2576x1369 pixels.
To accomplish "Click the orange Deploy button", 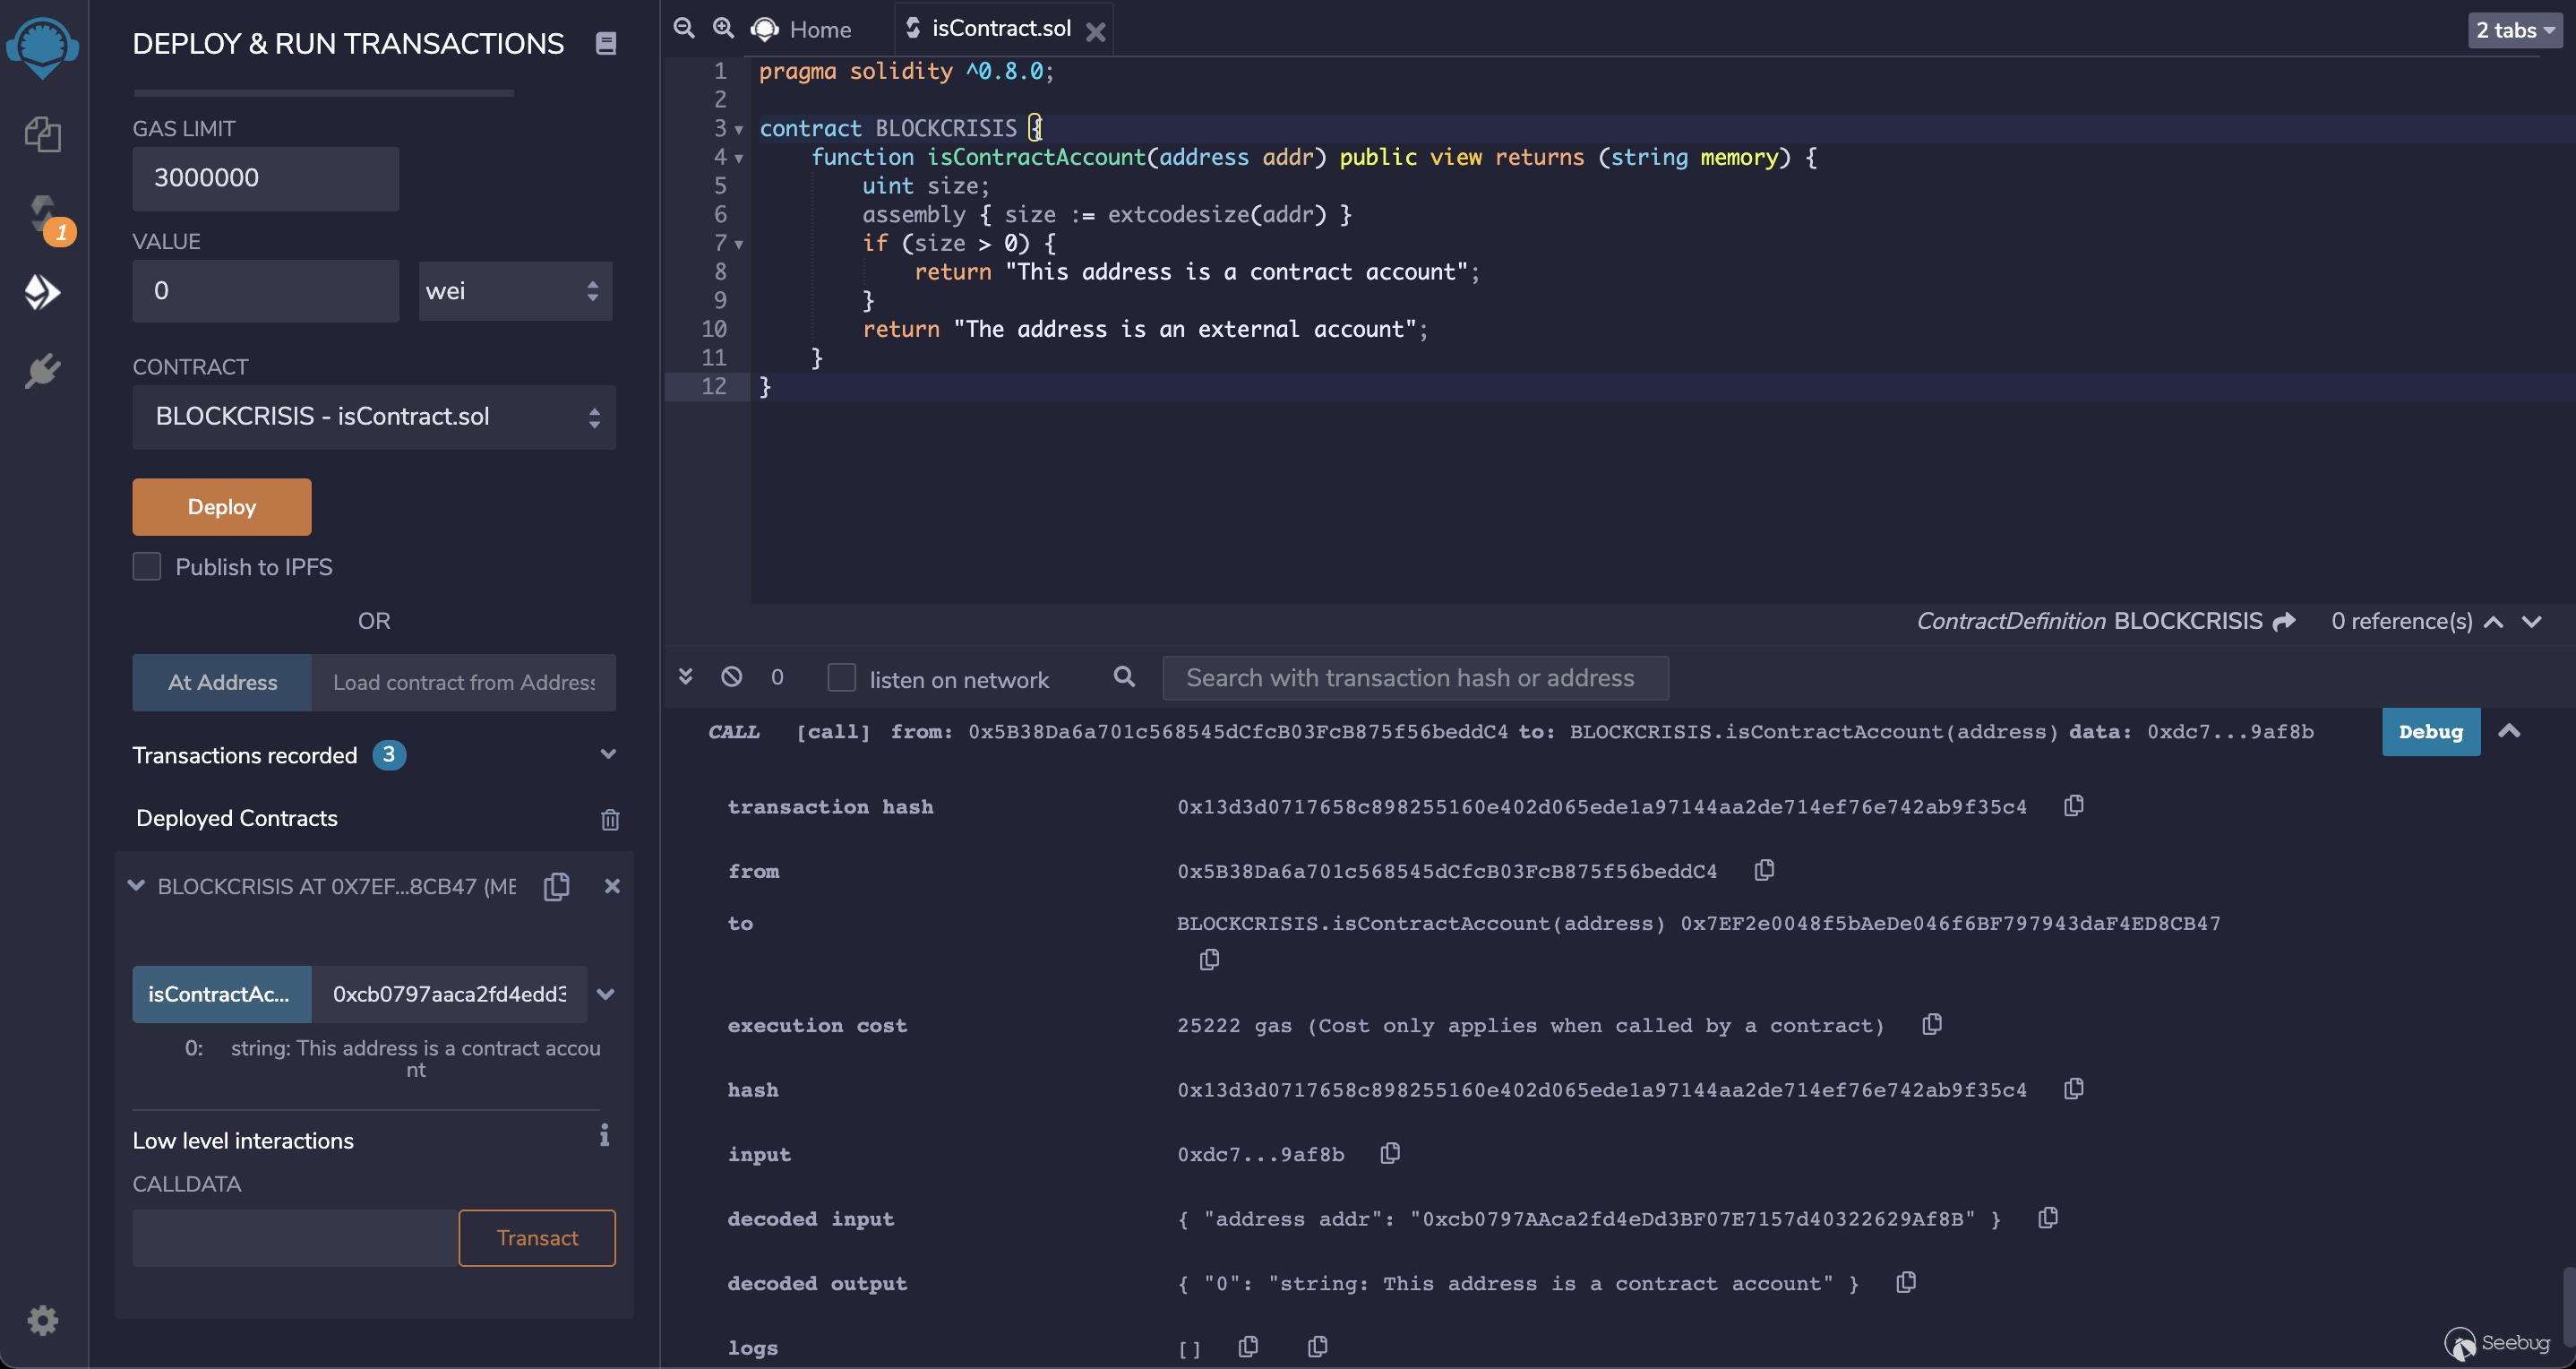I will pyautogui.click(x=222, y=507).
